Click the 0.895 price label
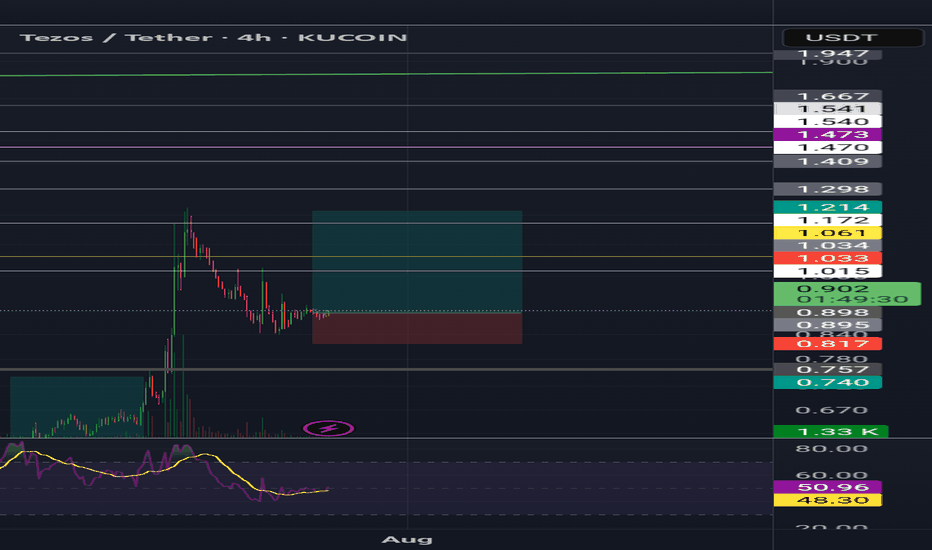This screenshot has width=932, height=550. click(827, 325)
